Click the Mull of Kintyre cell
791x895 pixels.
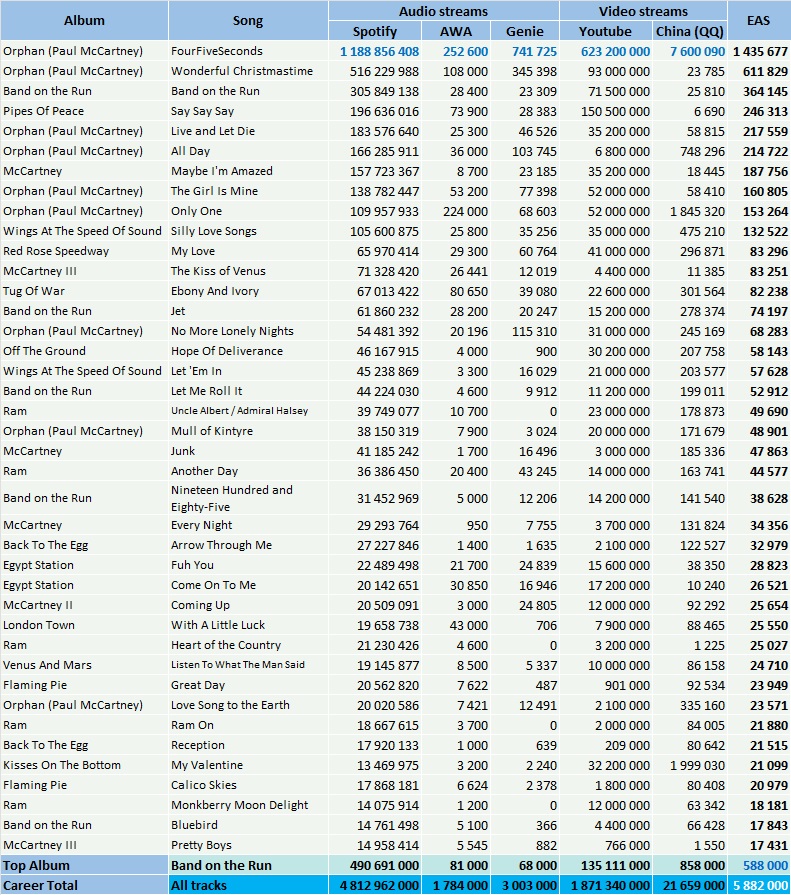(x=248, y=430)
